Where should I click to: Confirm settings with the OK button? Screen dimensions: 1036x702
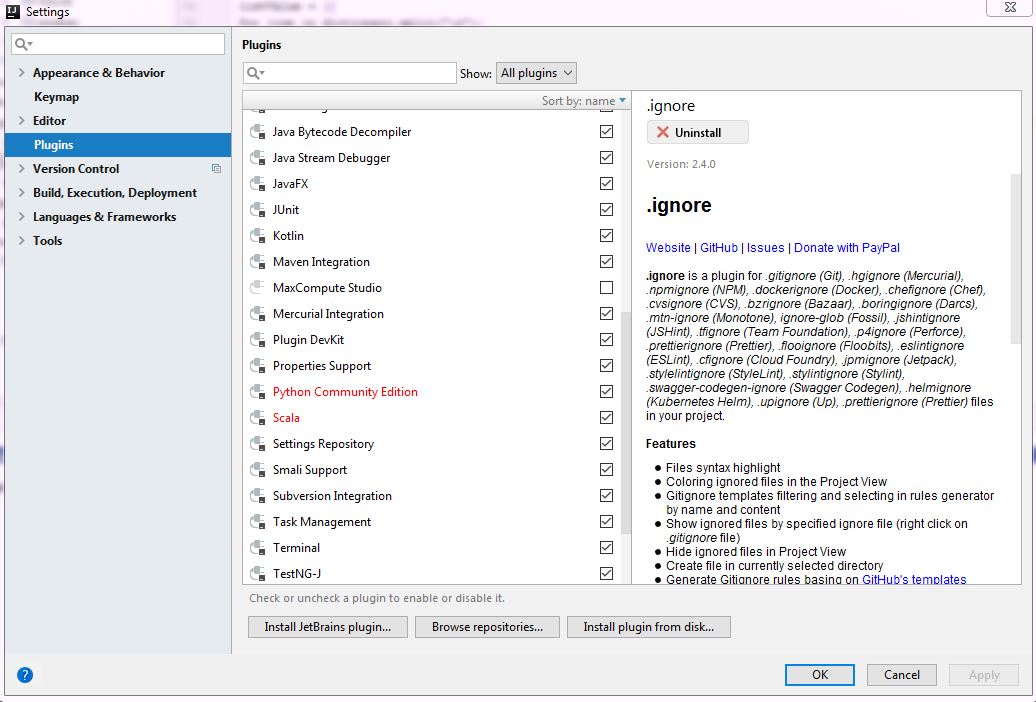pyautogui.click(x=820, y=675)
